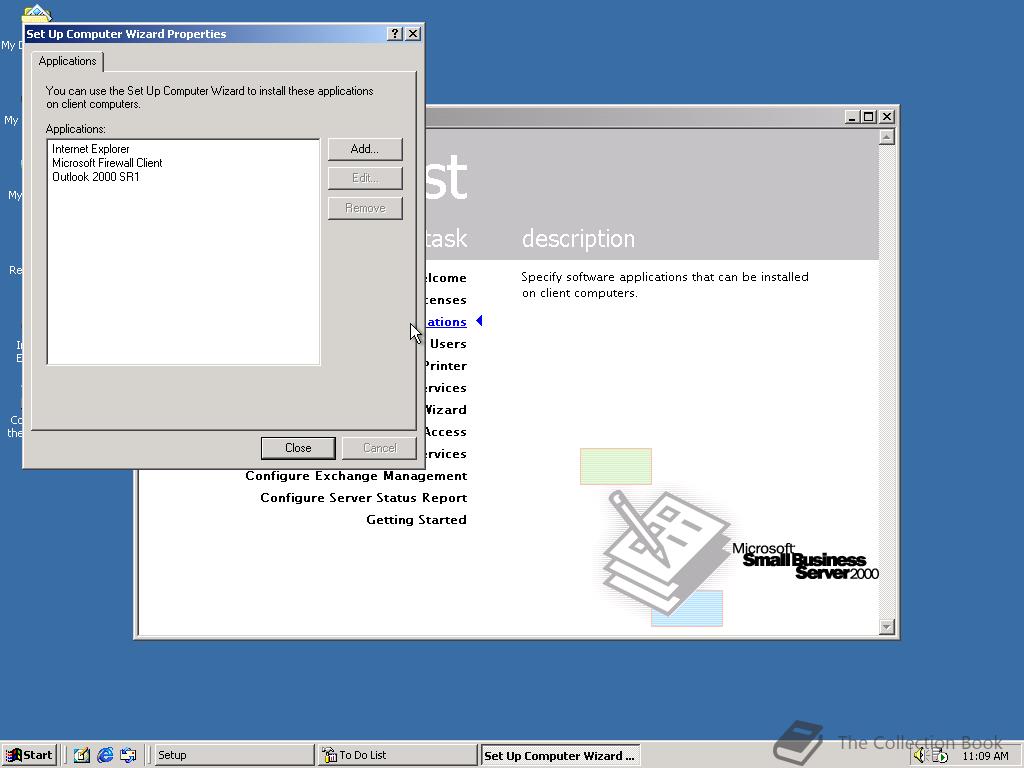The image size is (1024, 768).
Task: Open the Getting Started task
Action: click(x=416, y=520)
